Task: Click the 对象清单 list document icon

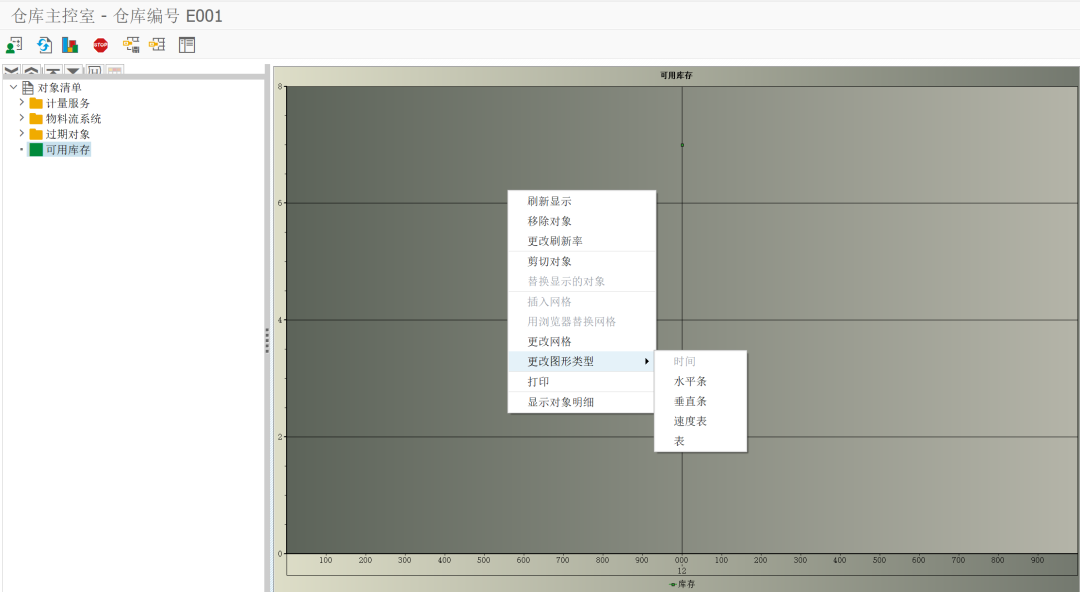Action: 28,88
